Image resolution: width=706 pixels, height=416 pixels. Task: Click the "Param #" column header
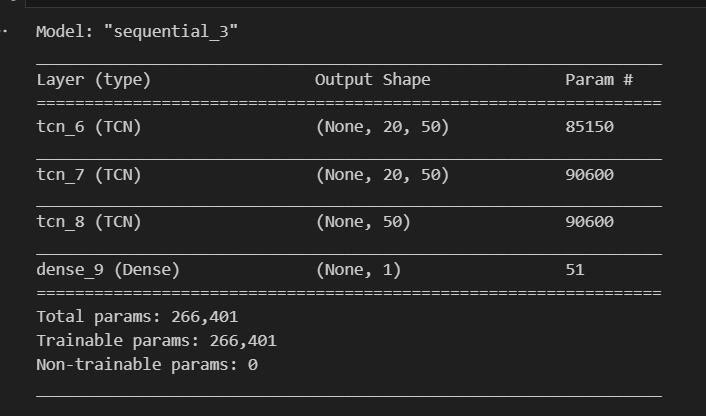click(599, 80)
